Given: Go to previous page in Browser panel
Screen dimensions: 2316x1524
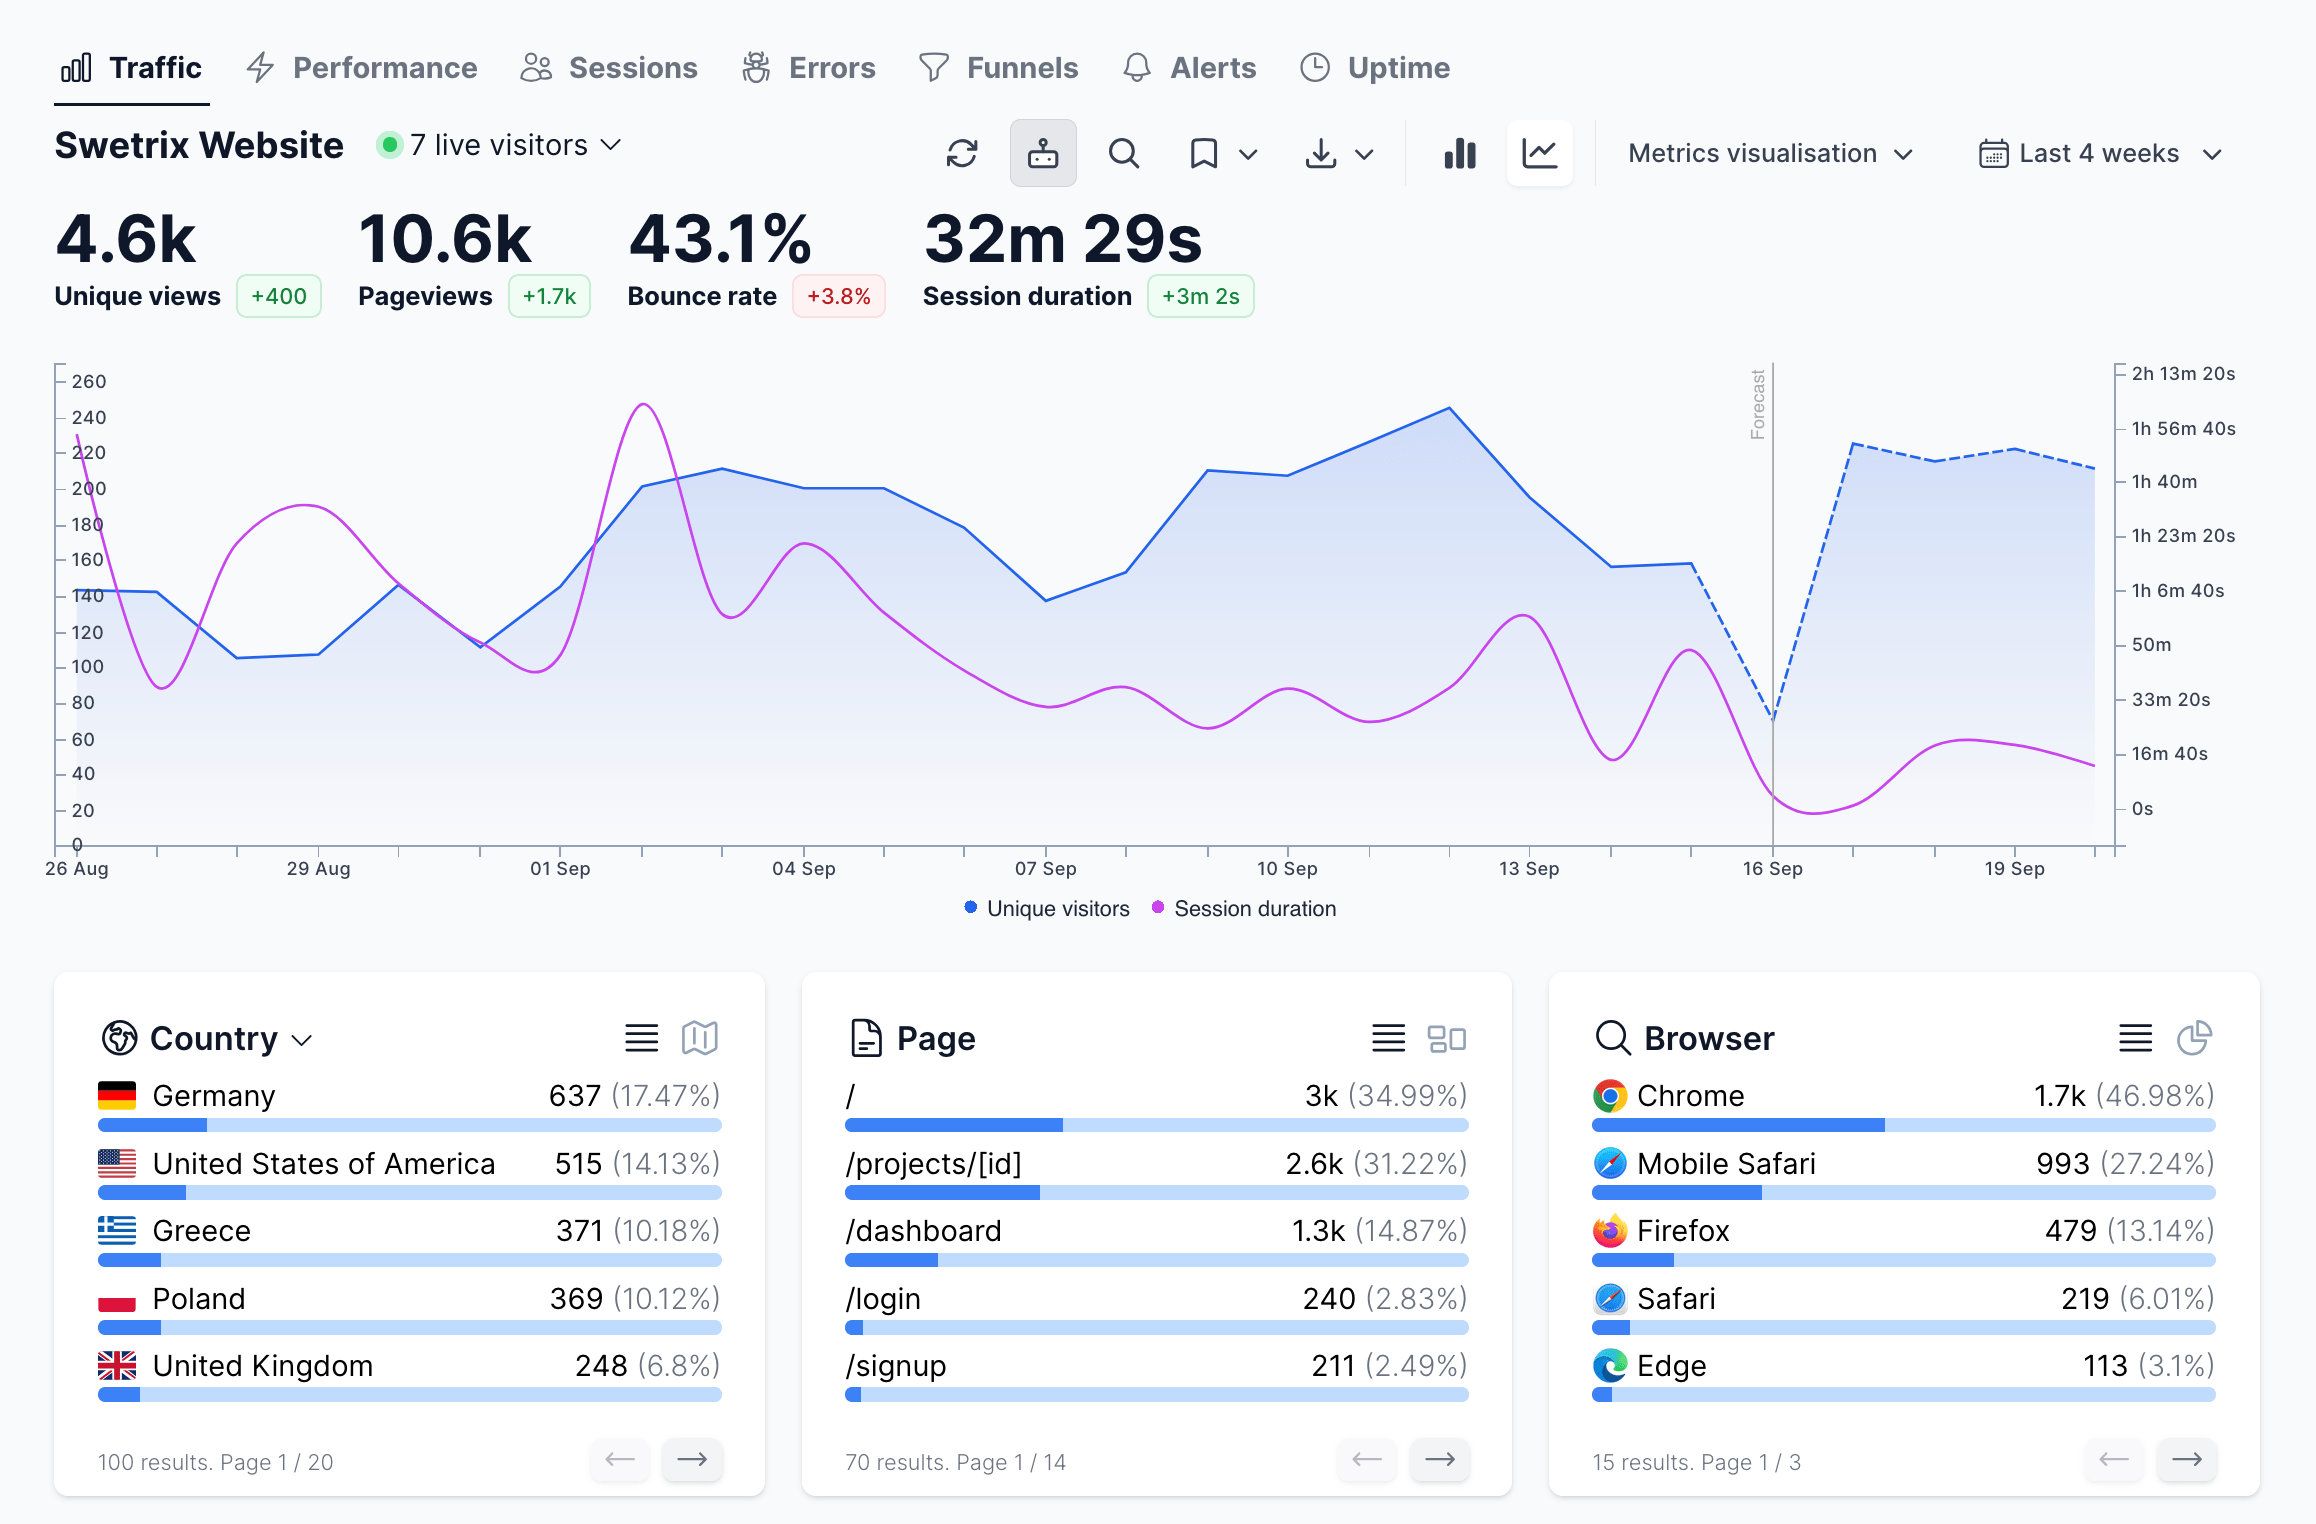Looking at the screenshot, I should [2114, 1460].
